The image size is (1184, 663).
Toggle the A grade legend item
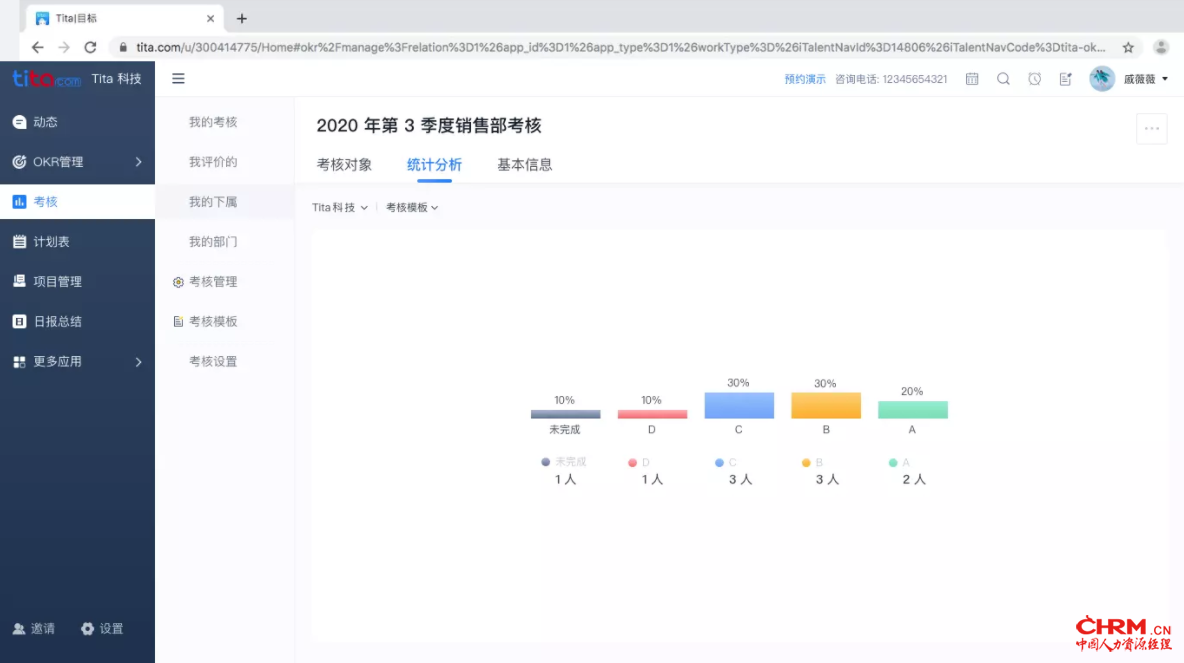click(900, 462)
